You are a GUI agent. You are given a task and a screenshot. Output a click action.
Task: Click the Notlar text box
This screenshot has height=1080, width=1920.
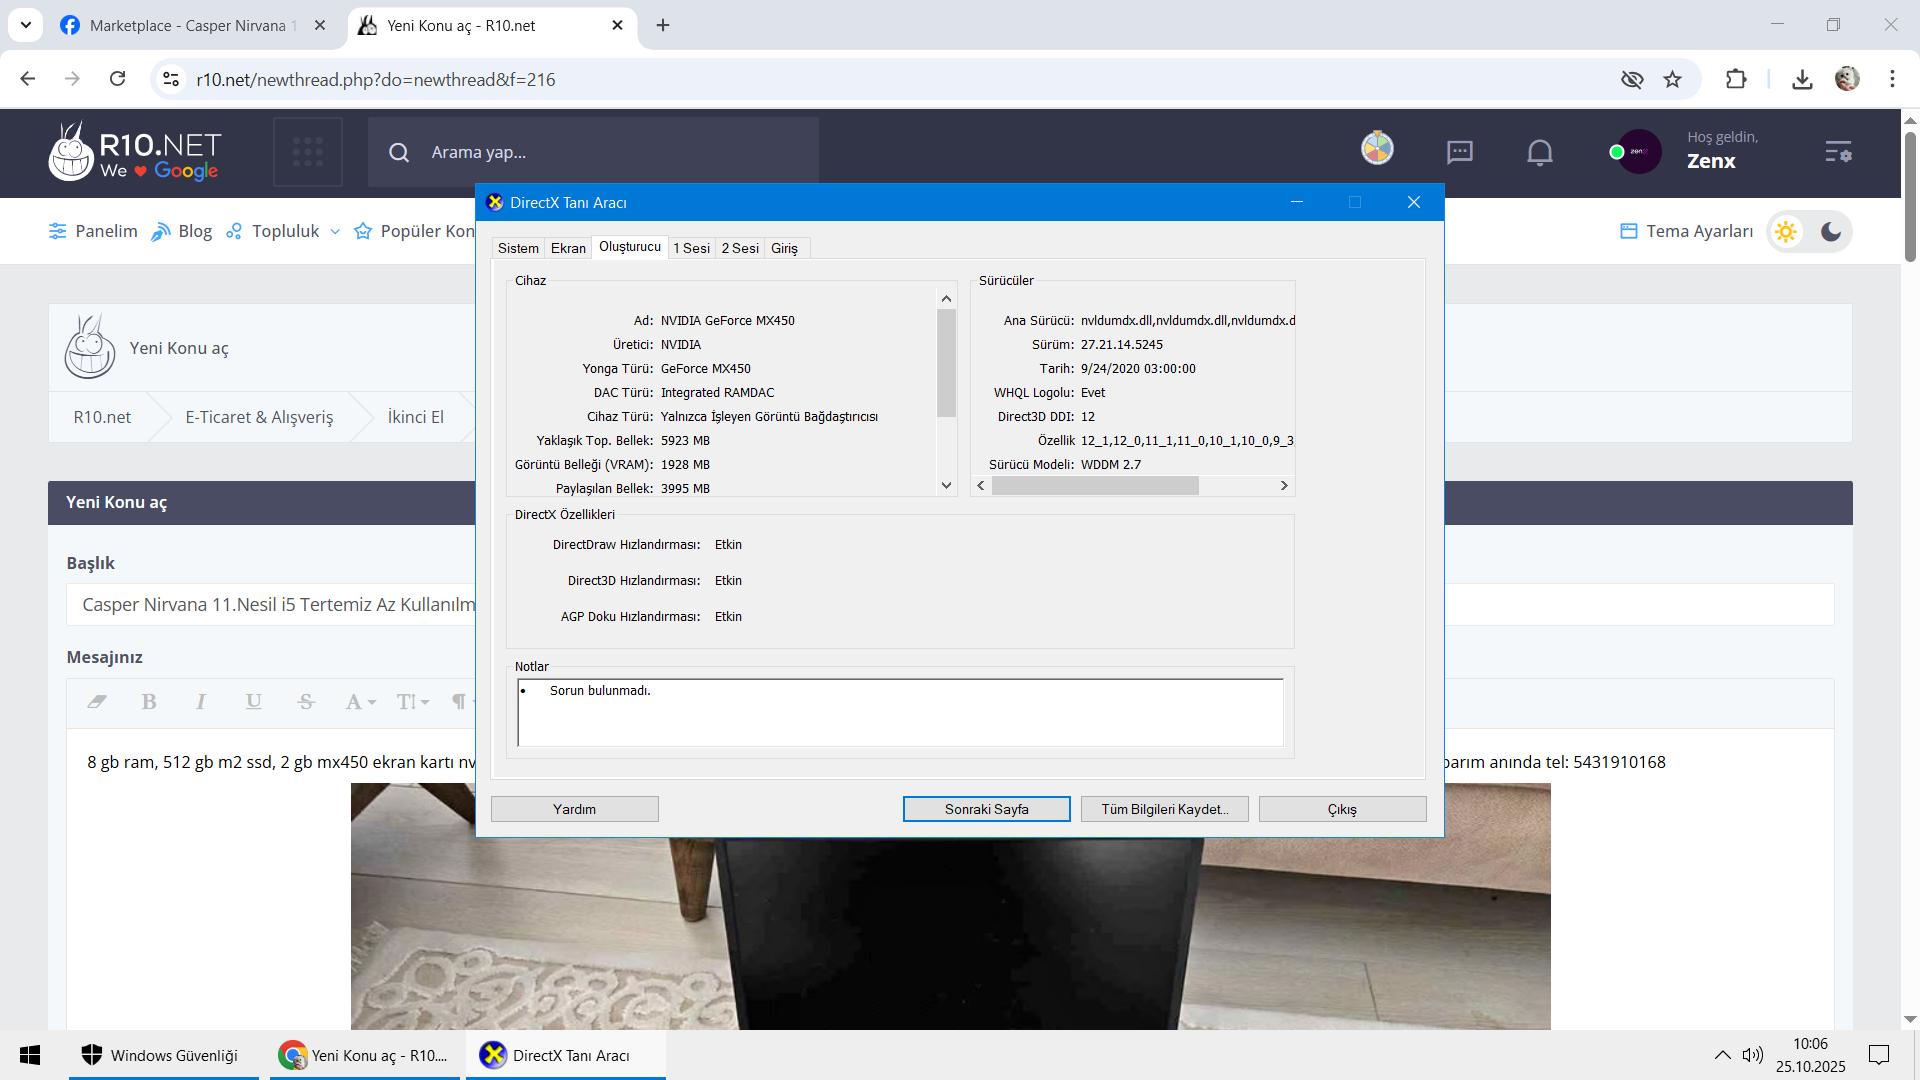[900, 713]
